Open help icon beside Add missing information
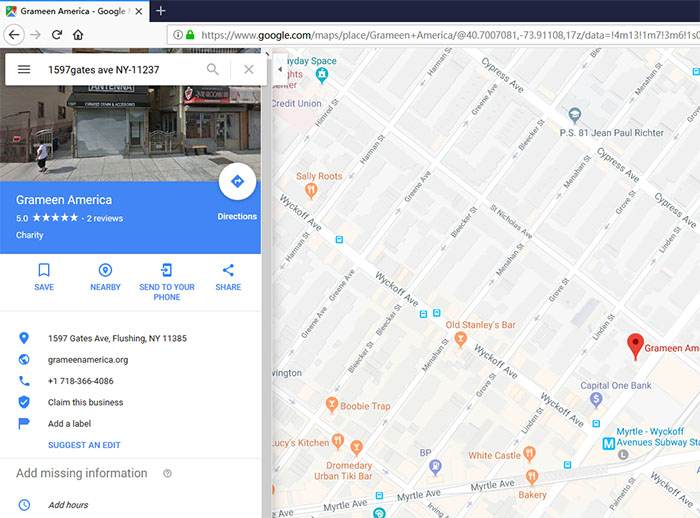 click(167, 474)
